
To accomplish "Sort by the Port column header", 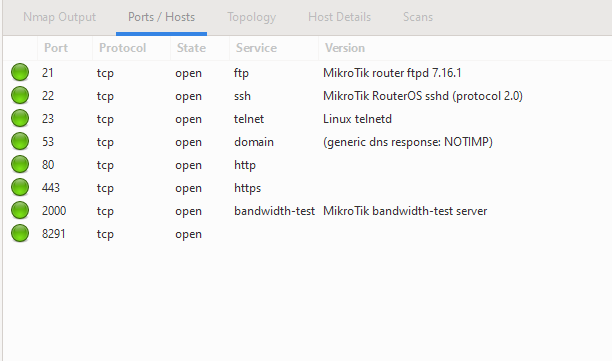I will click(x=65, y=48).
